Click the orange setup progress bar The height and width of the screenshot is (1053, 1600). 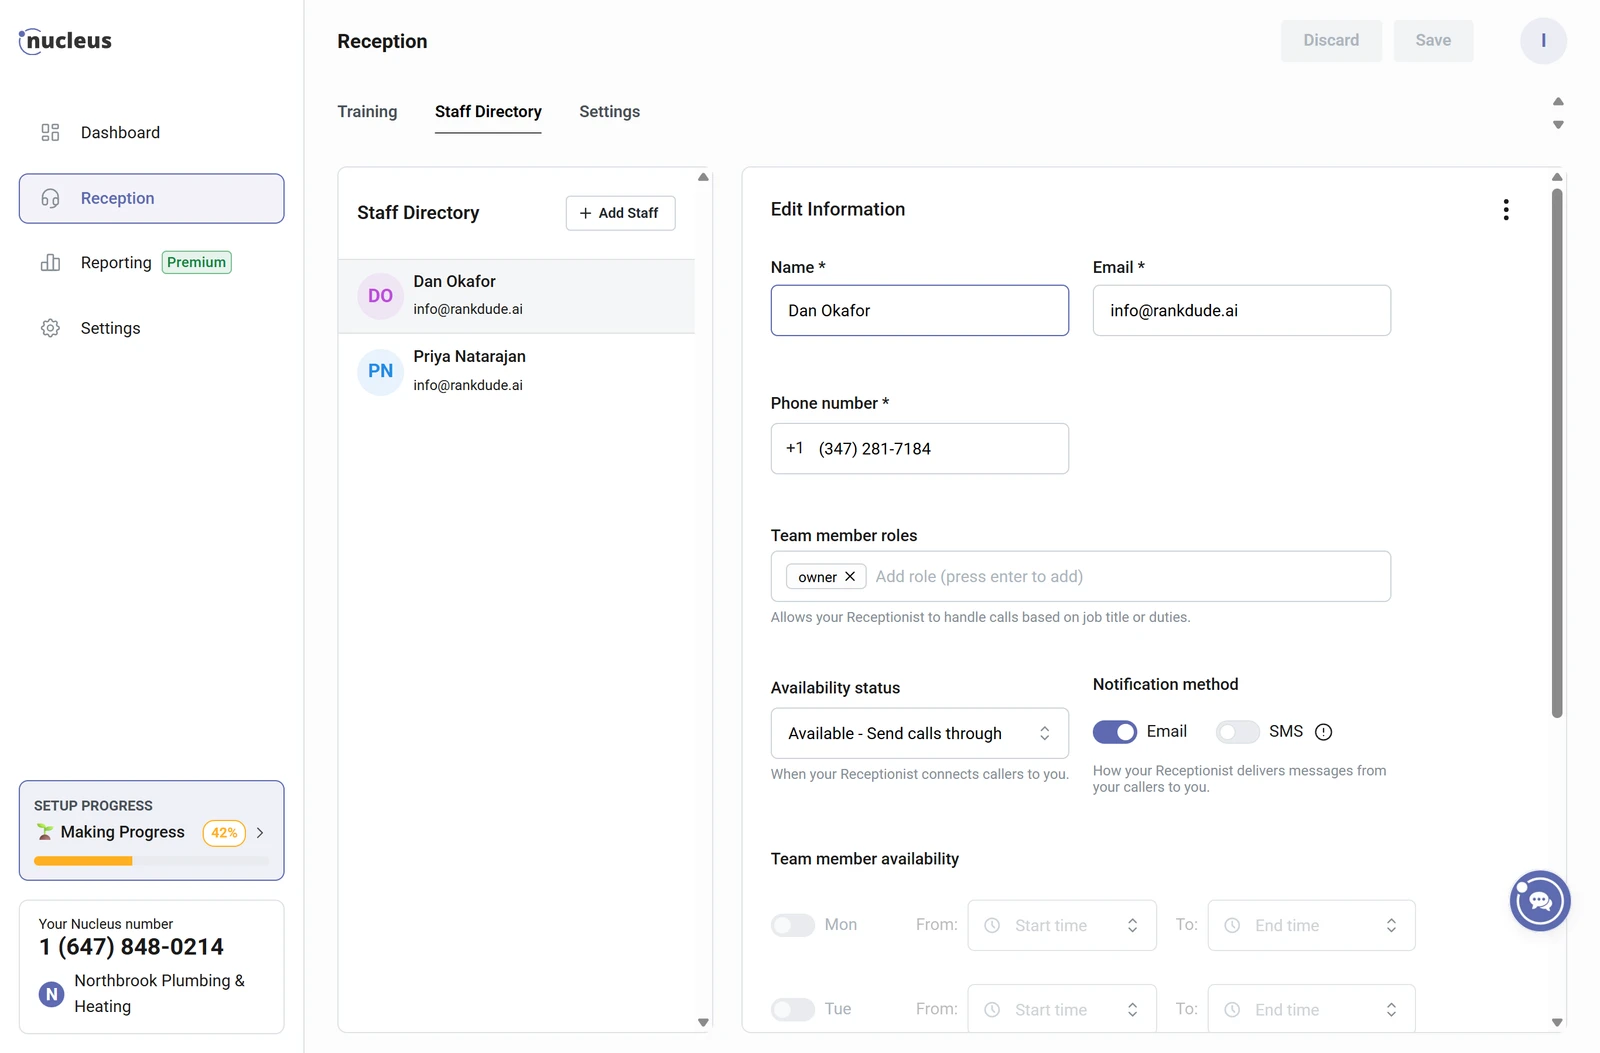(83, 861)
